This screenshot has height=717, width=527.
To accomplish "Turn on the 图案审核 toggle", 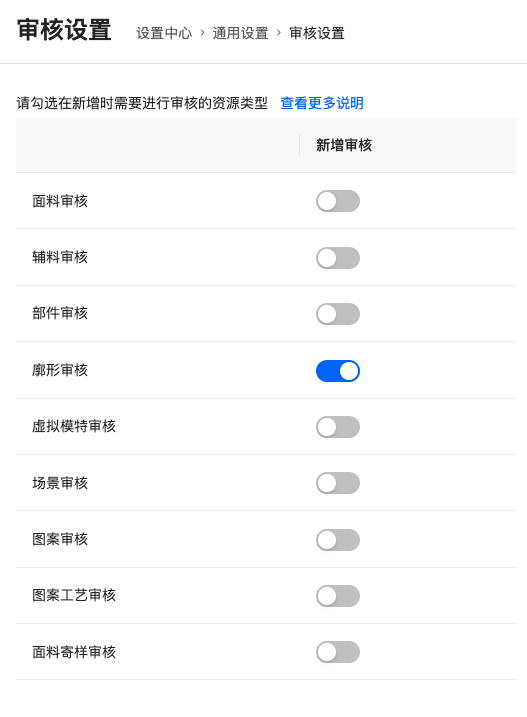I will [x=338, y=540].
